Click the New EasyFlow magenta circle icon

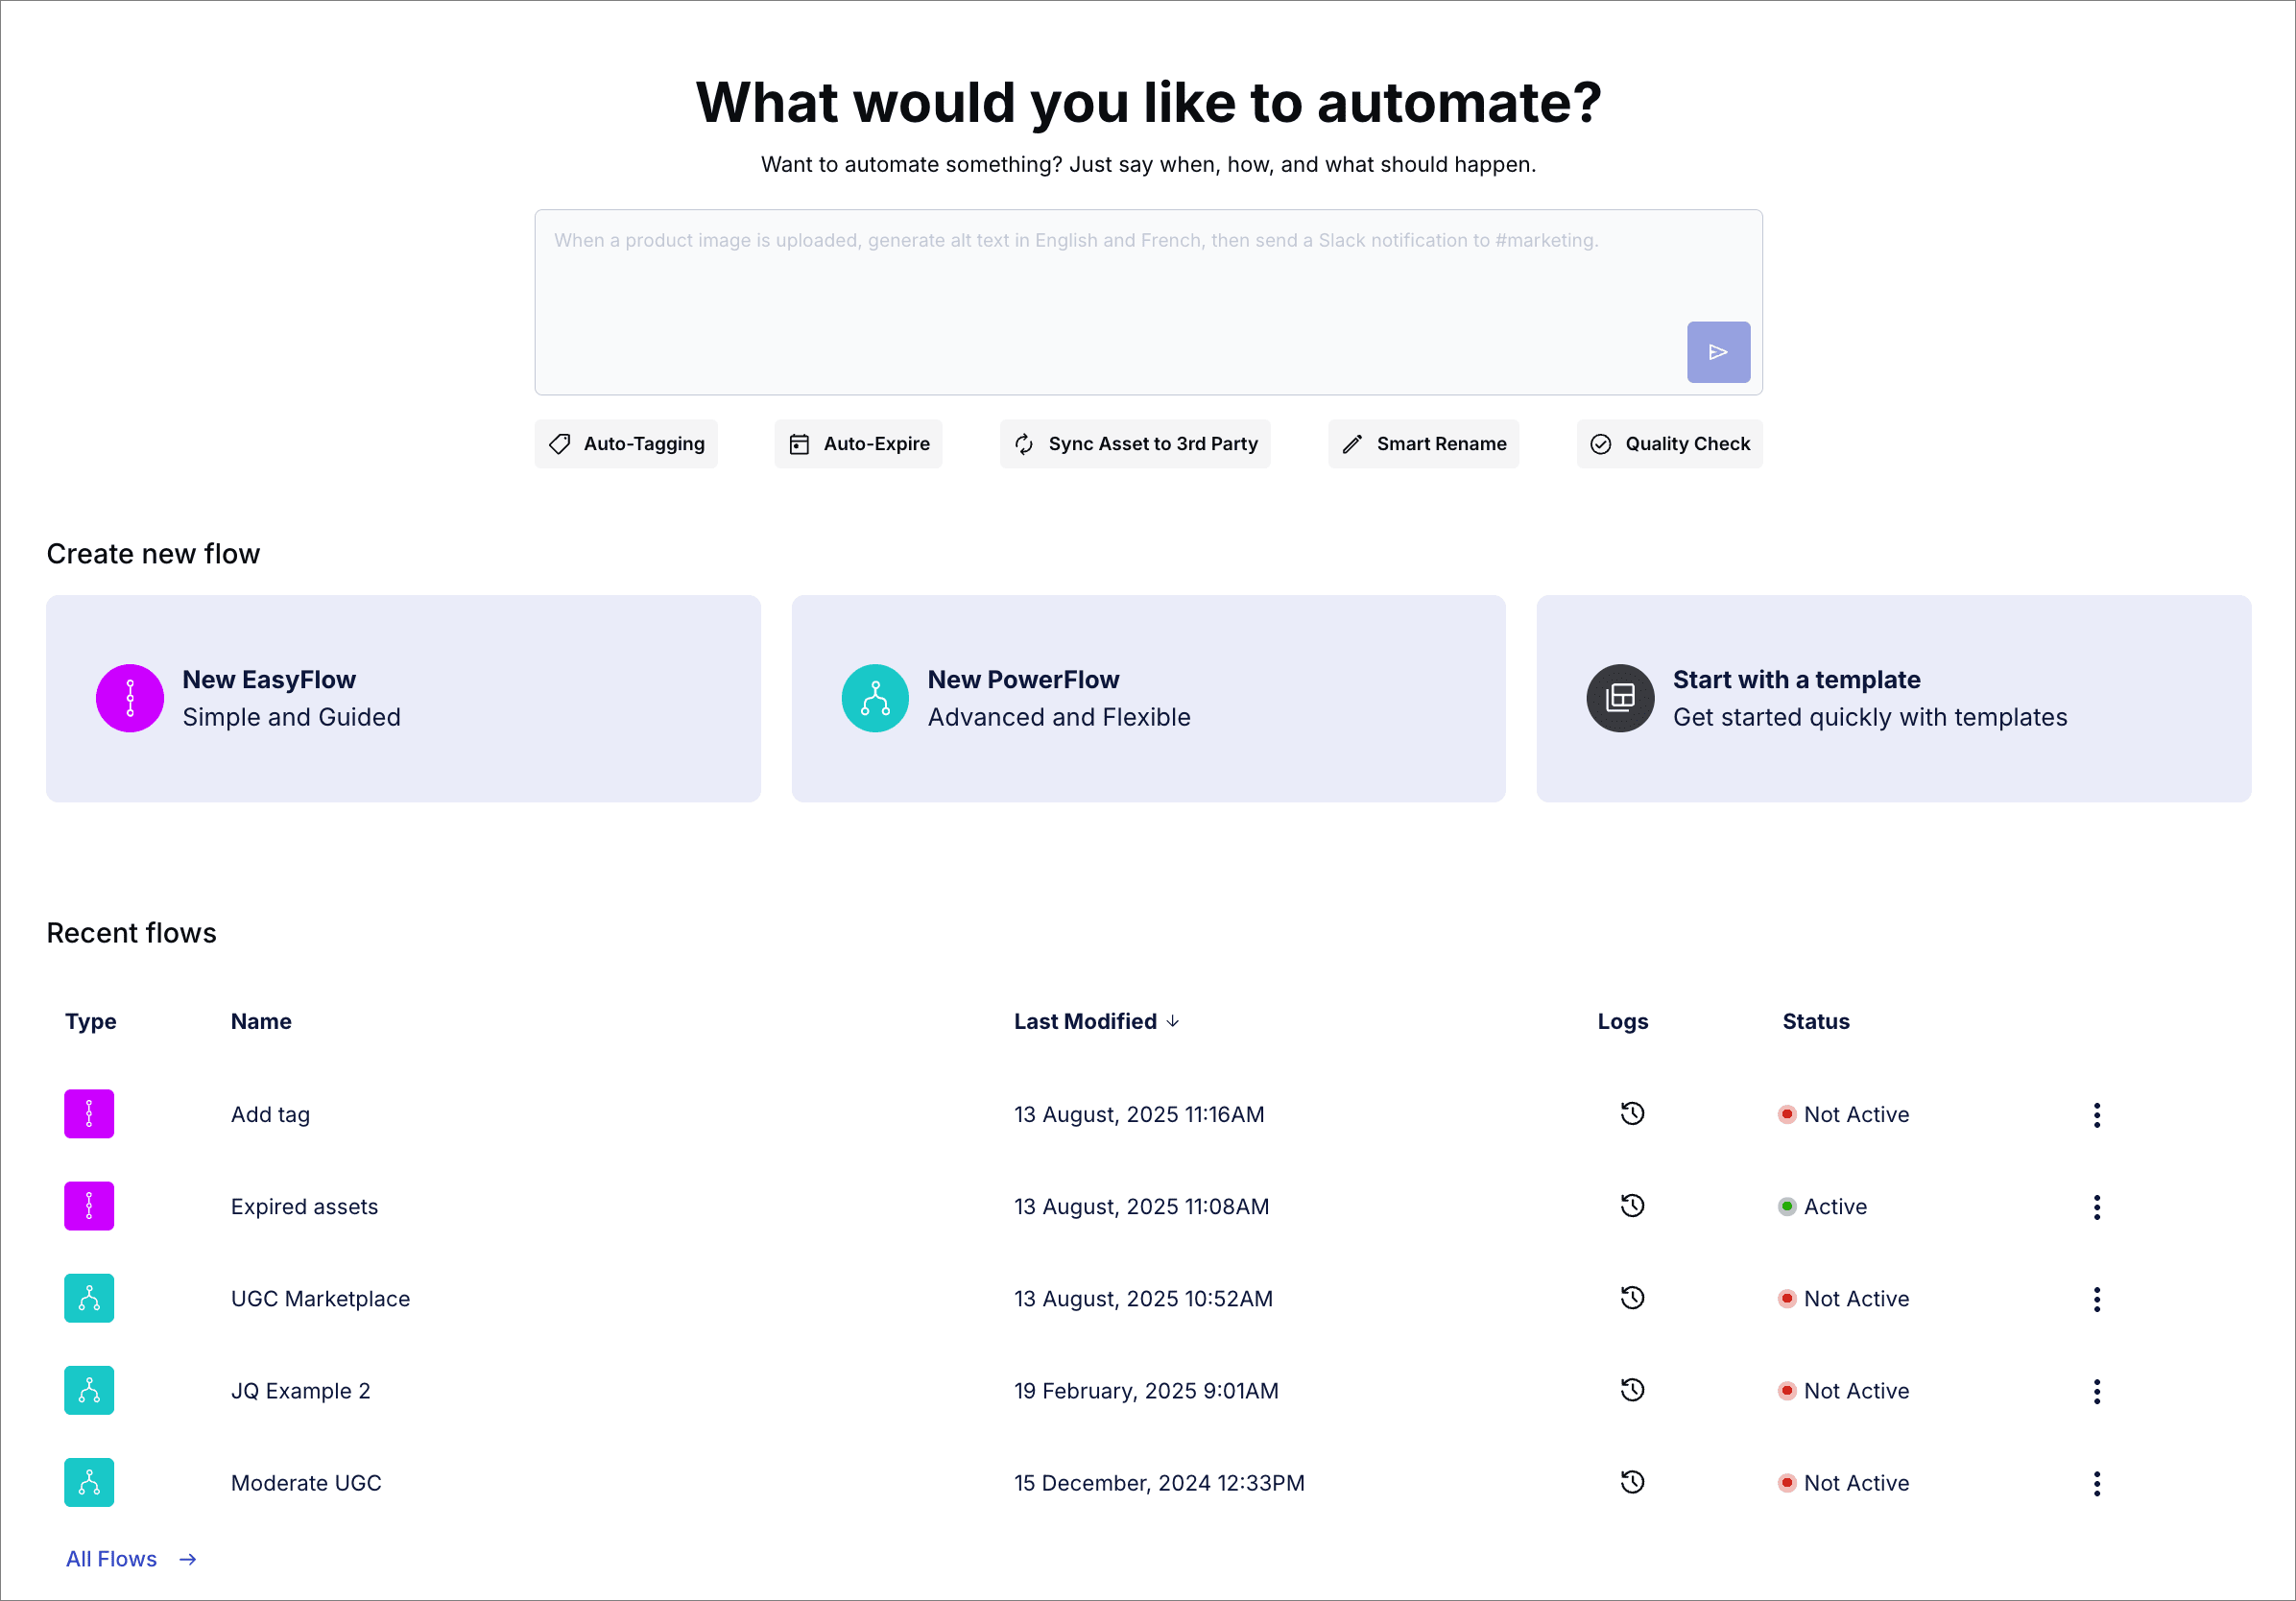tap(130, 698)
